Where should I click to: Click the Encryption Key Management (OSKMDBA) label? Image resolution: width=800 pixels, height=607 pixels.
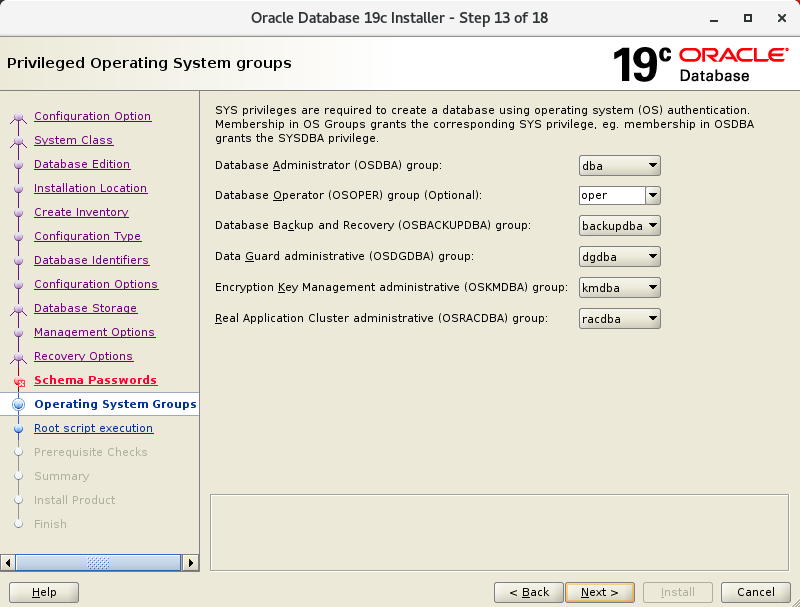point(391,287)
